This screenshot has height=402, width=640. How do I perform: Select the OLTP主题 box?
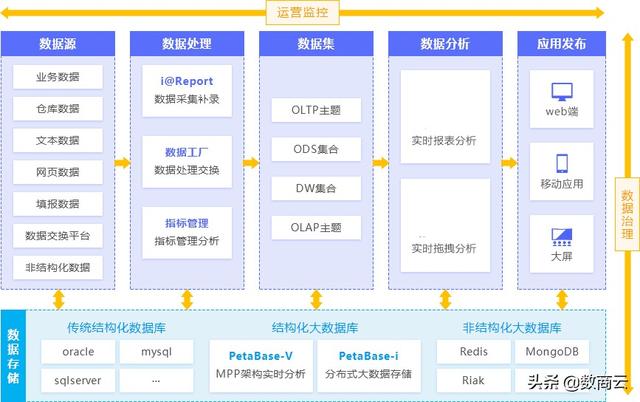(x=316, y=110)
